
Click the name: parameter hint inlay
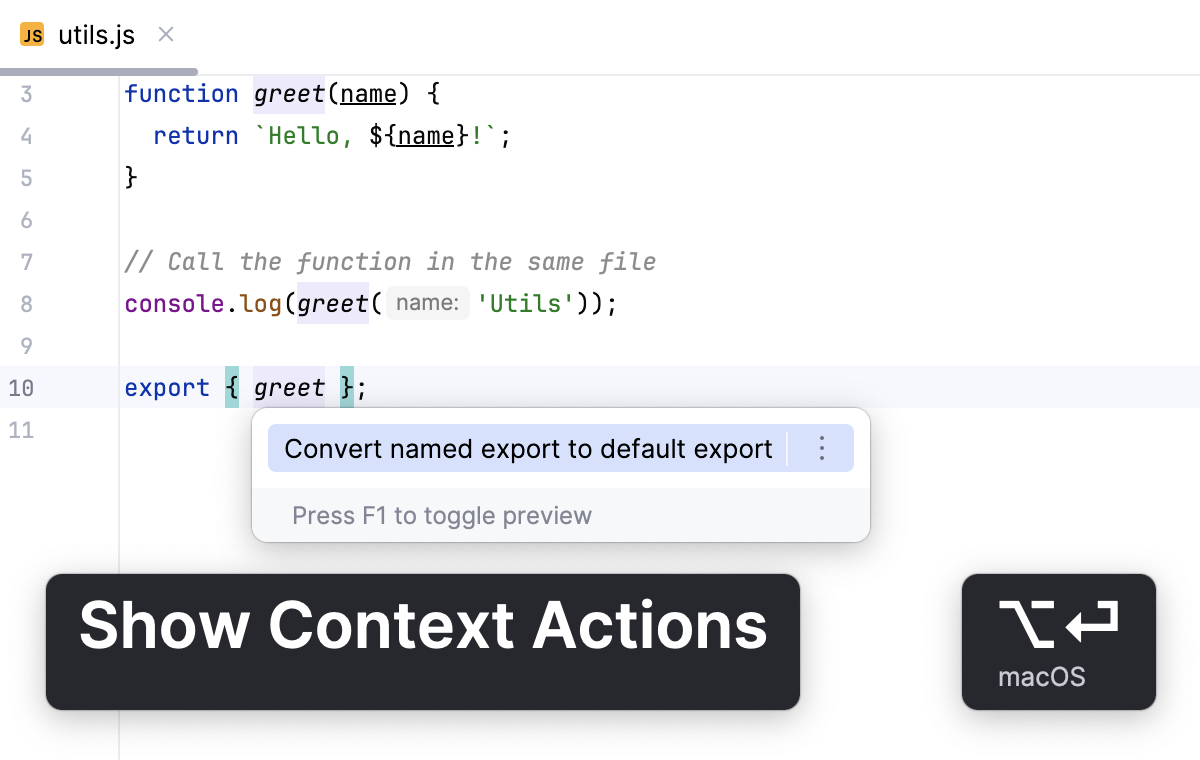tap(427, 302)
